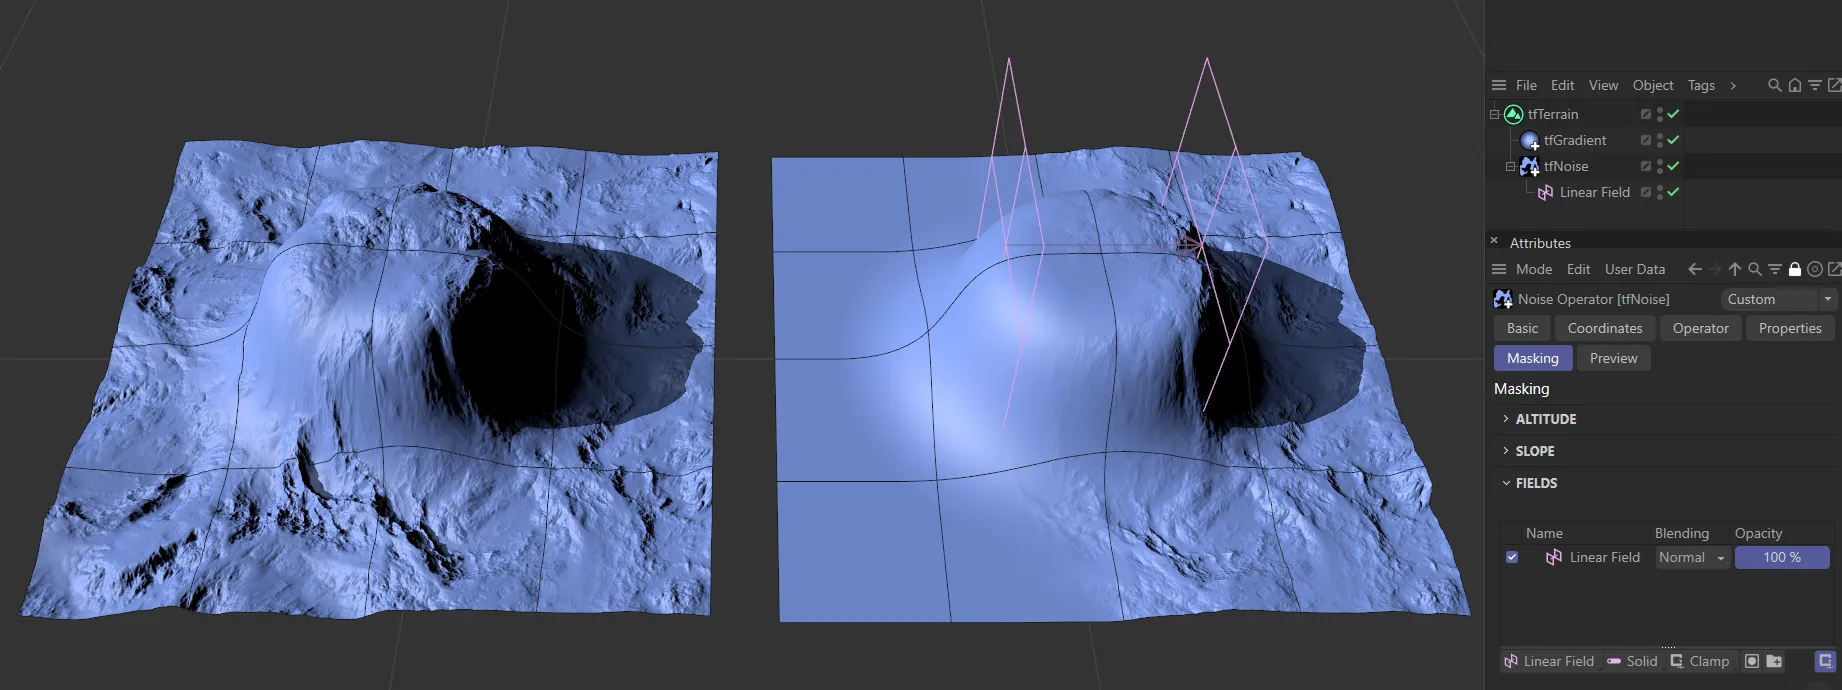The height and width of the screenshot is (690, 1842).
Task: Click the mask icon beside Clamp button
Action: pos(1751,661)
